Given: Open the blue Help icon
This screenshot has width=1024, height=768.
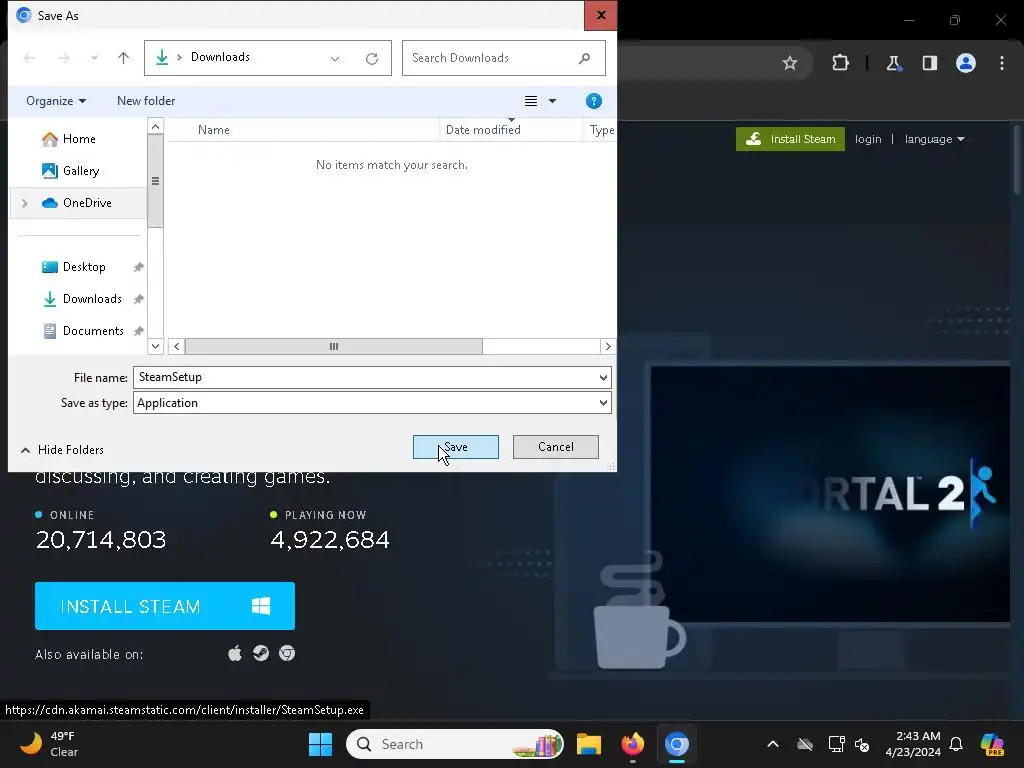Looking at the screenshot, I should click(x=594, y=101).
